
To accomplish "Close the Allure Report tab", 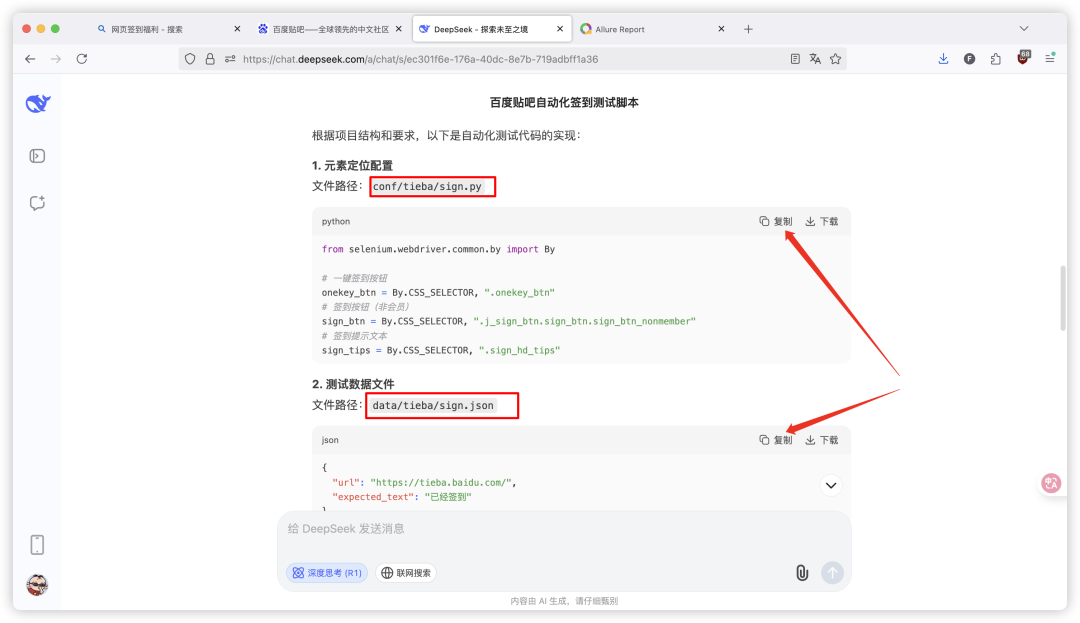I will coord(721,29).
